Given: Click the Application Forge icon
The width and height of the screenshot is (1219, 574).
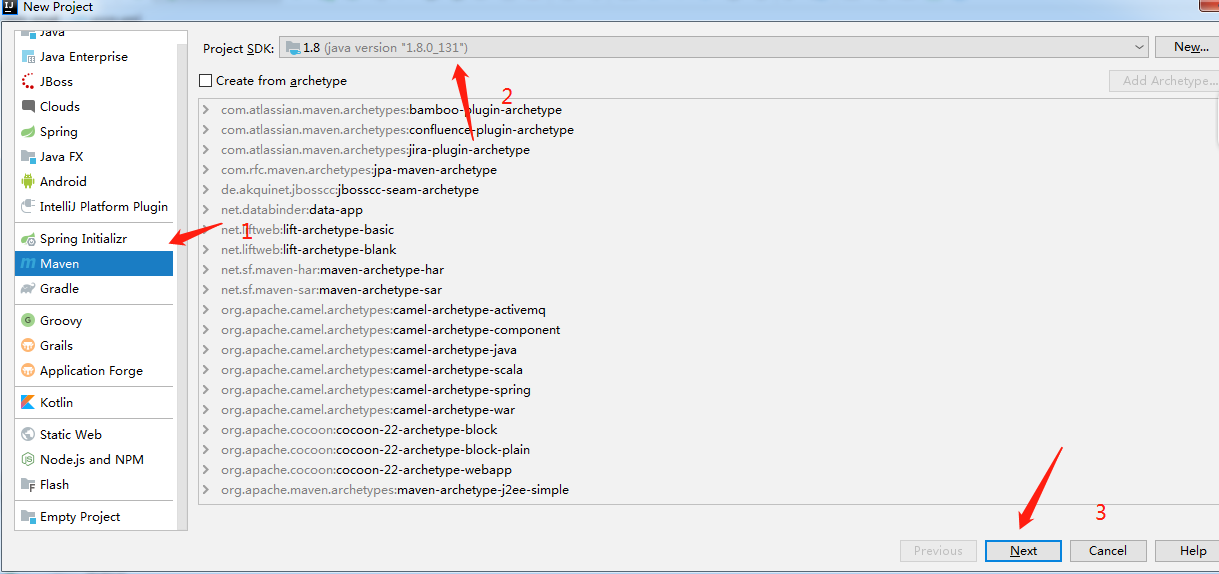Looking at the screenshot, I should coord(28,371).
